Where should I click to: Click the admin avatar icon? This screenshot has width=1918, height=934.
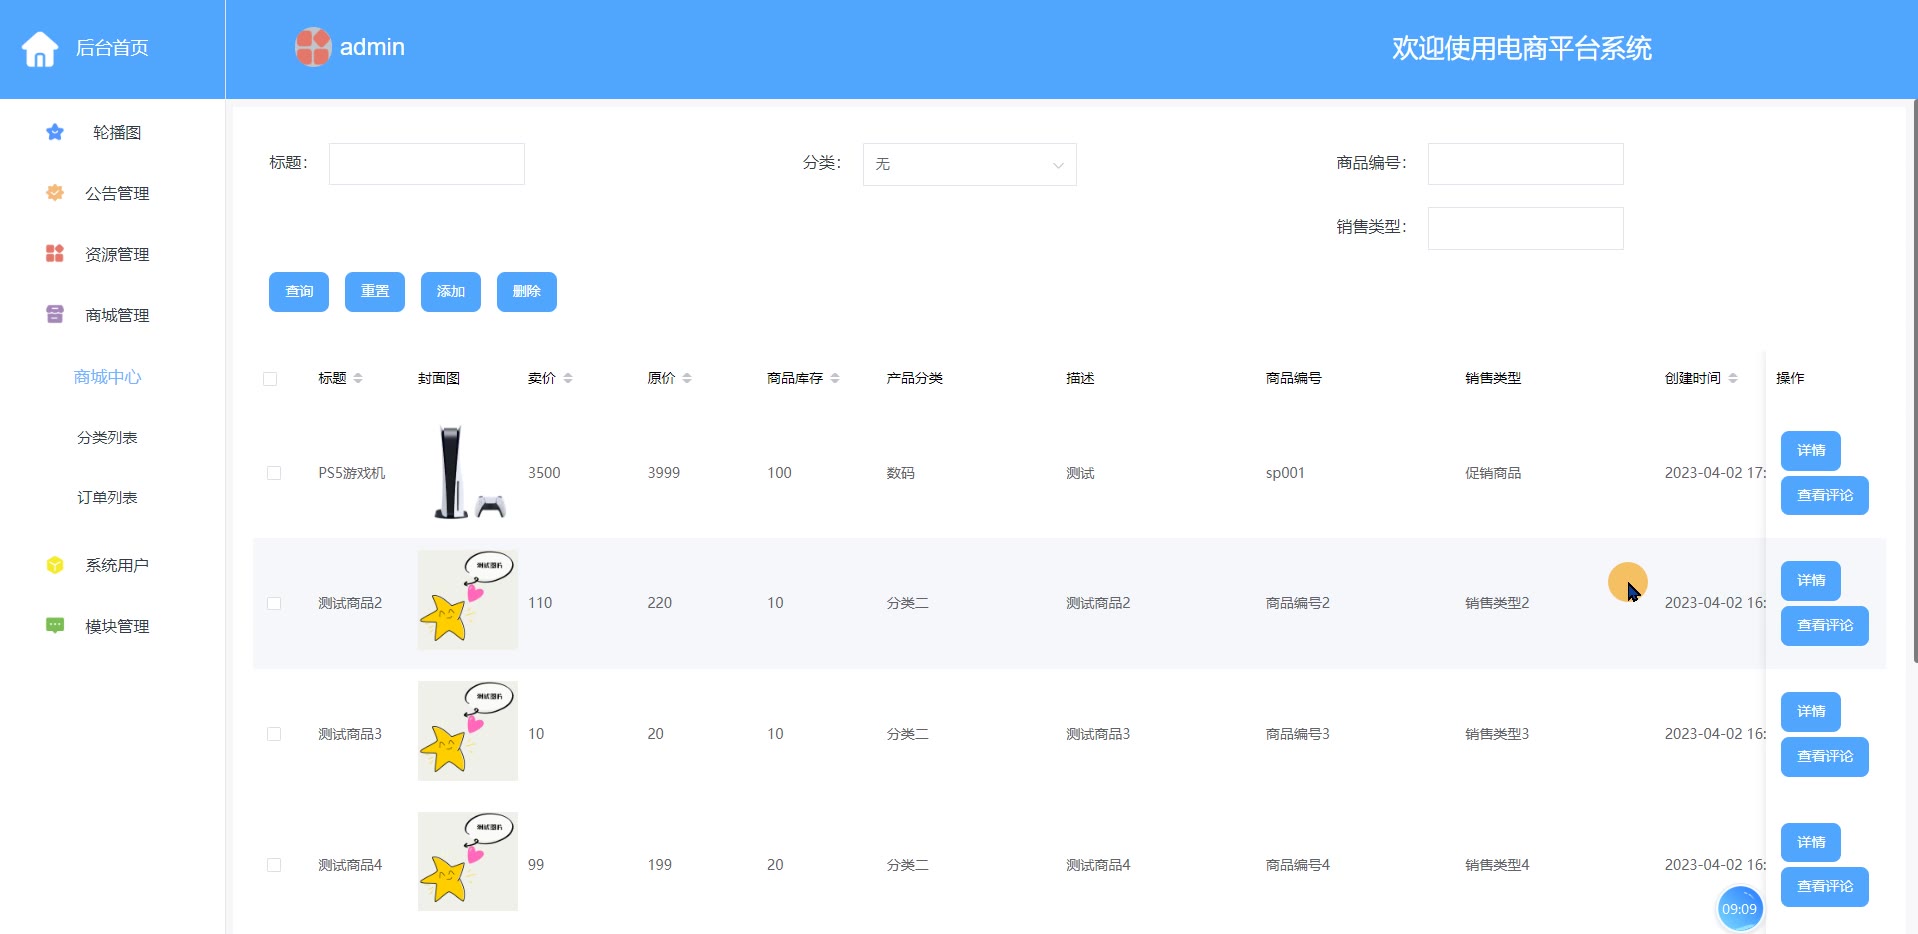313,47
